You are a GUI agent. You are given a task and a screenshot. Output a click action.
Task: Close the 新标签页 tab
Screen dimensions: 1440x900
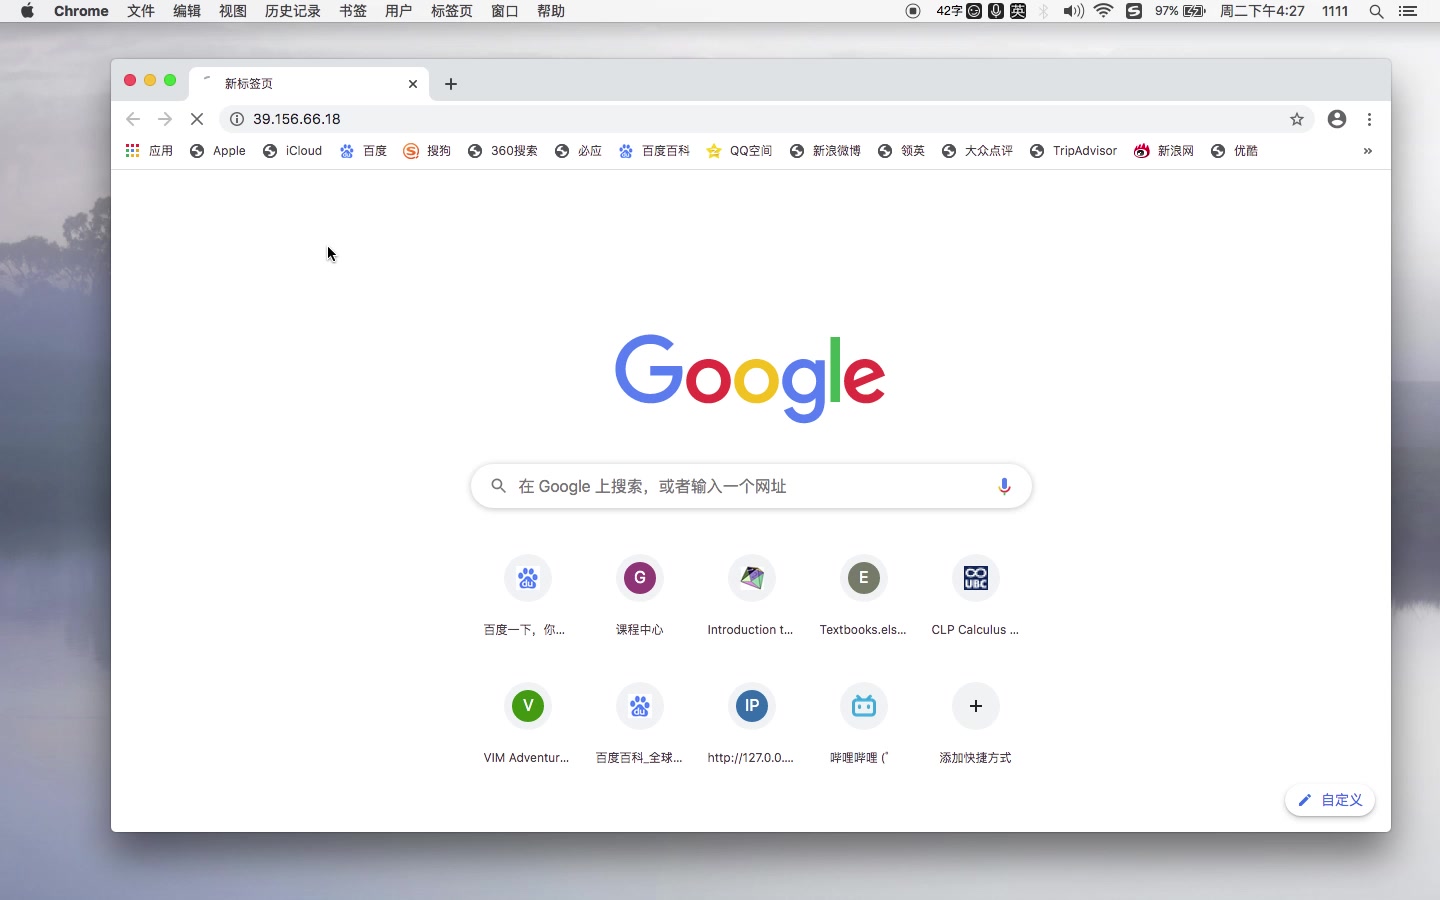tap(413, 84)
